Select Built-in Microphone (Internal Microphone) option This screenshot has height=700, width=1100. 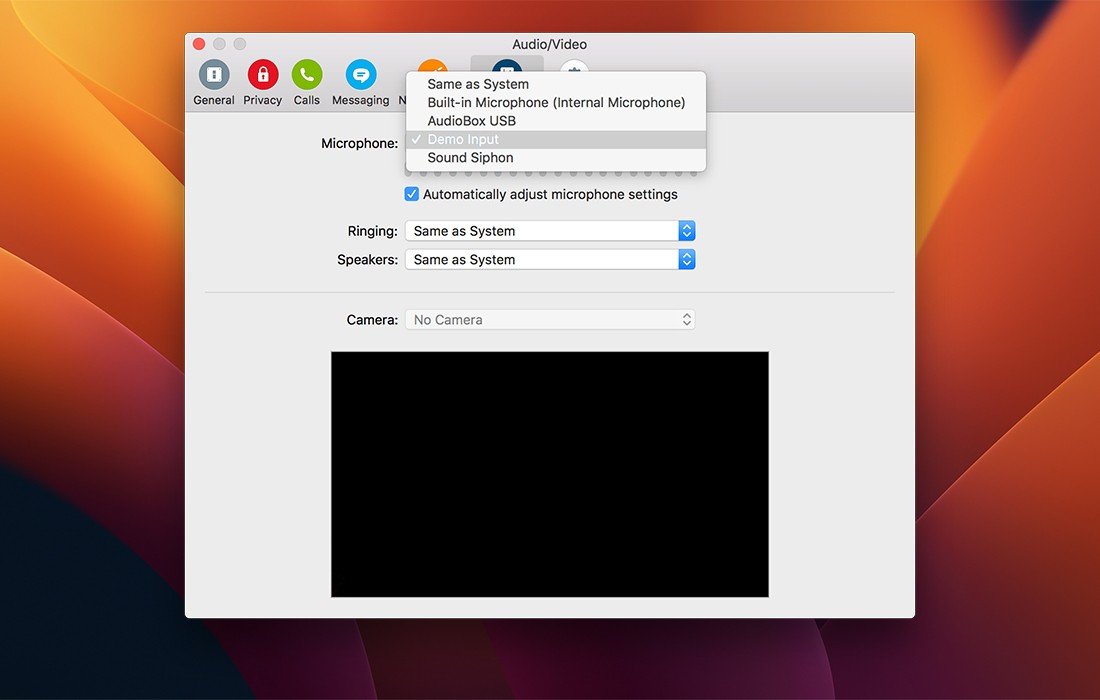click(x=556, y=102)
